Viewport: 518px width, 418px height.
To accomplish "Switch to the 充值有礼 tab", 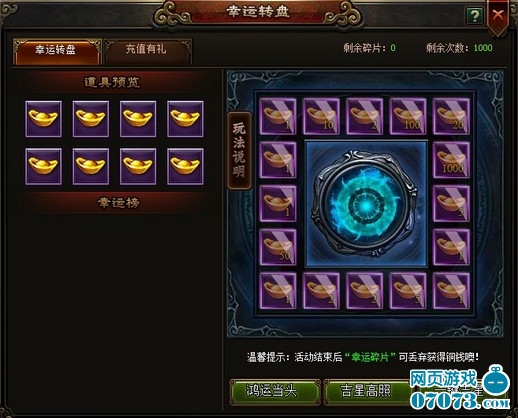I will click(148, 51).
